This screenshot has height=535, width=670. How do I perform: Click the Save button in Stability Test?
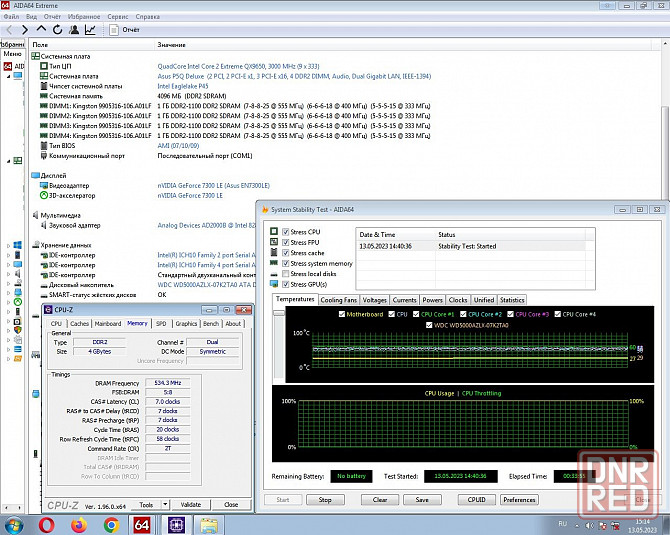(422, 500)
